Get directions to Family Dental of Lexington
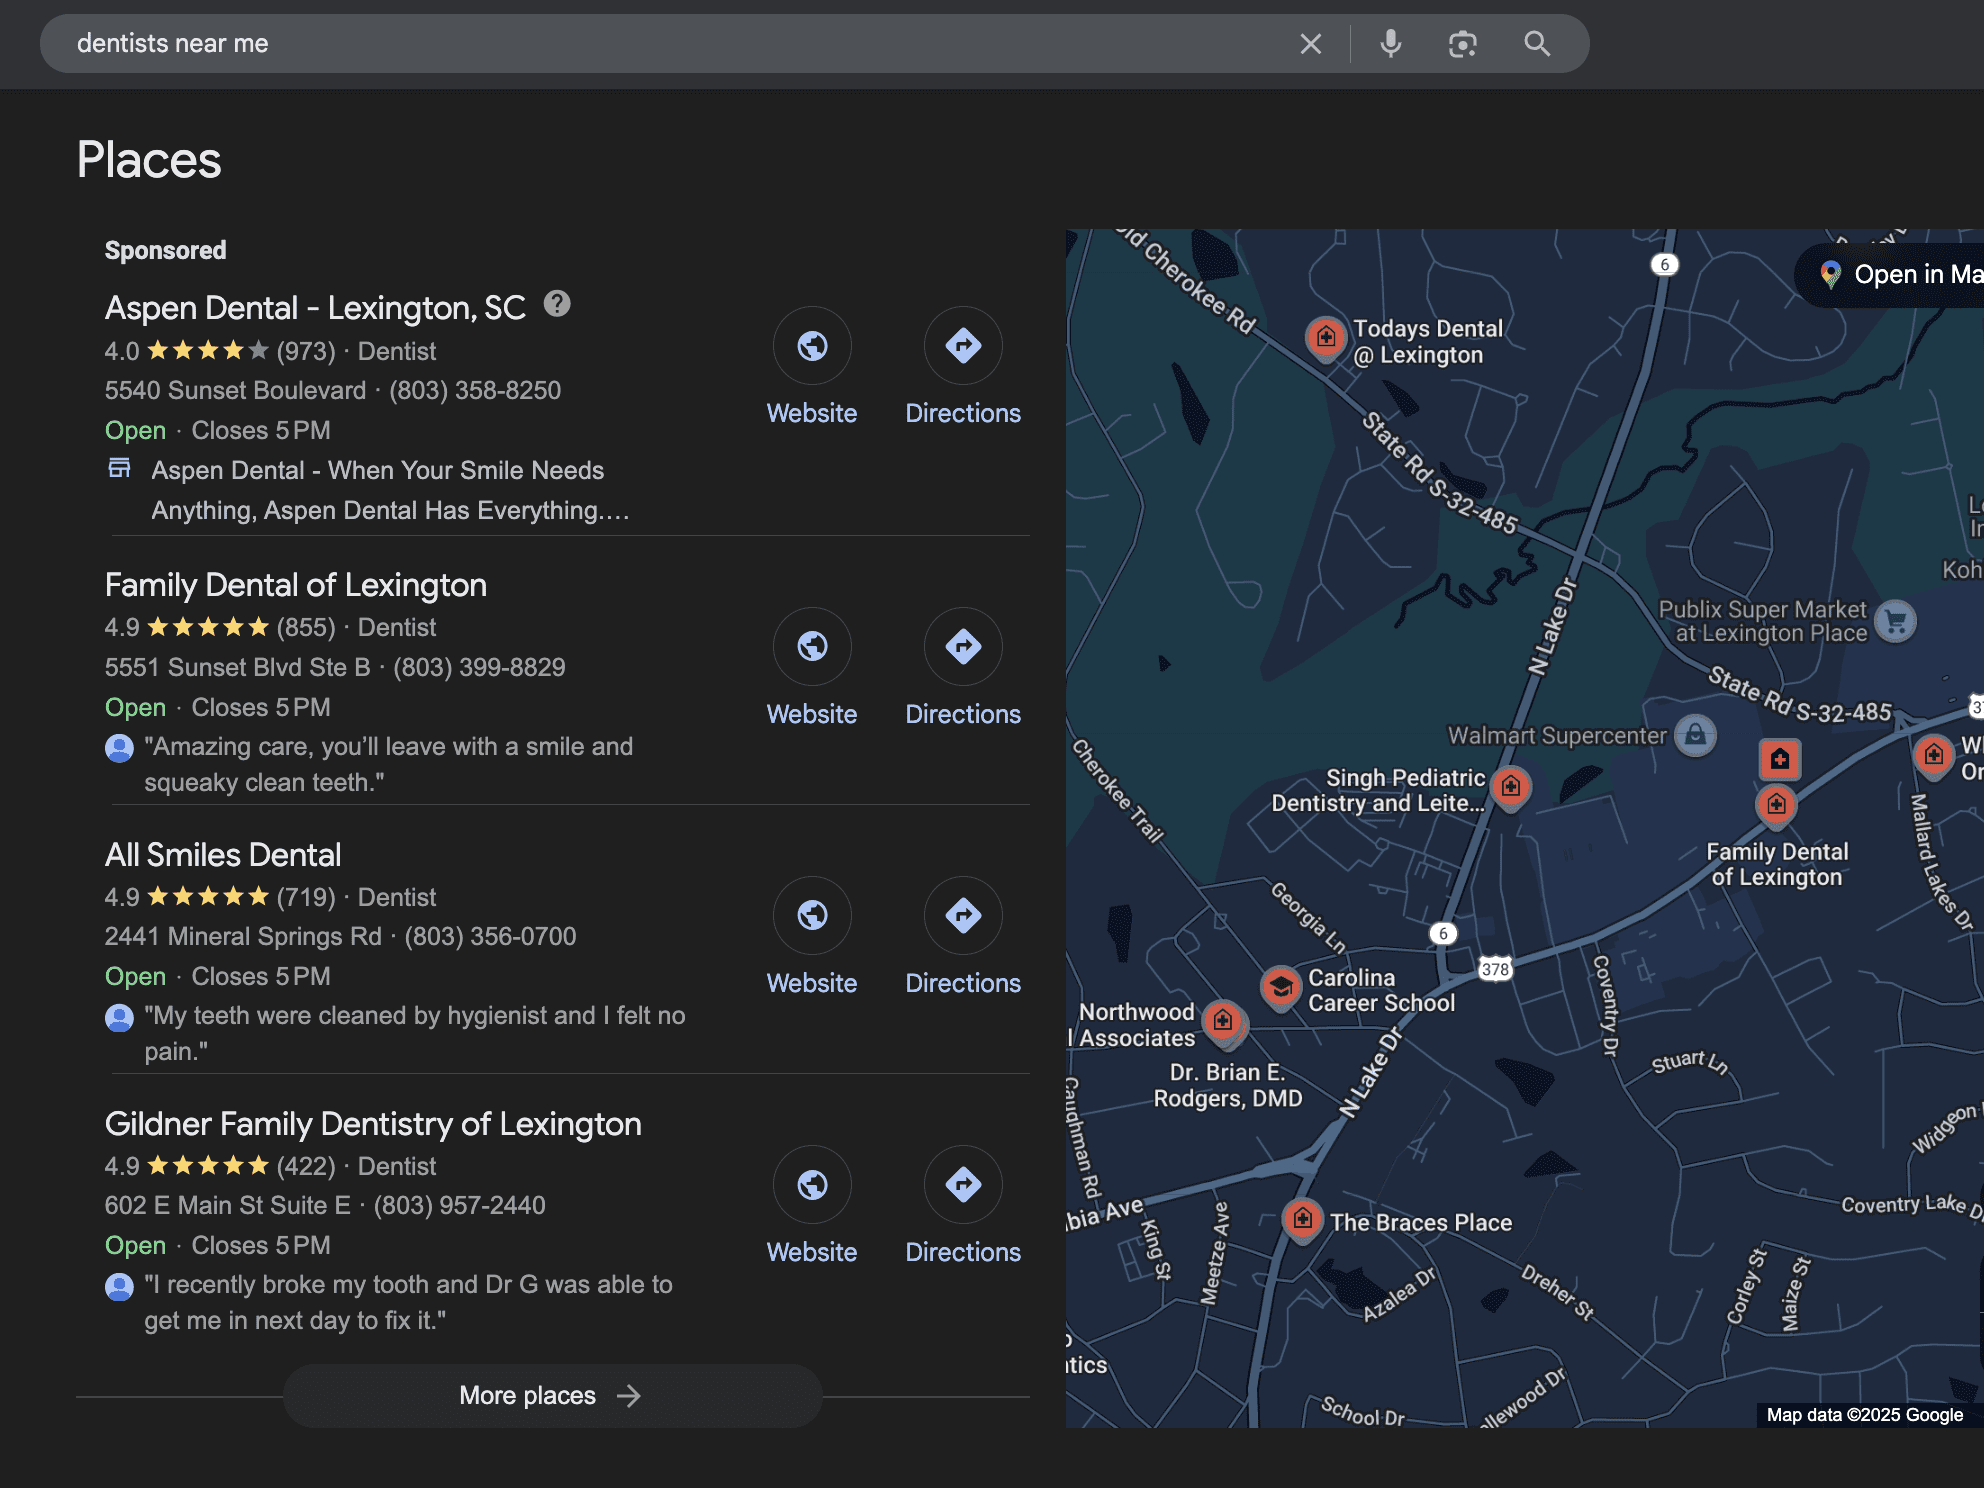This screenshot has height=1488, width=1984. pos(963,647)
